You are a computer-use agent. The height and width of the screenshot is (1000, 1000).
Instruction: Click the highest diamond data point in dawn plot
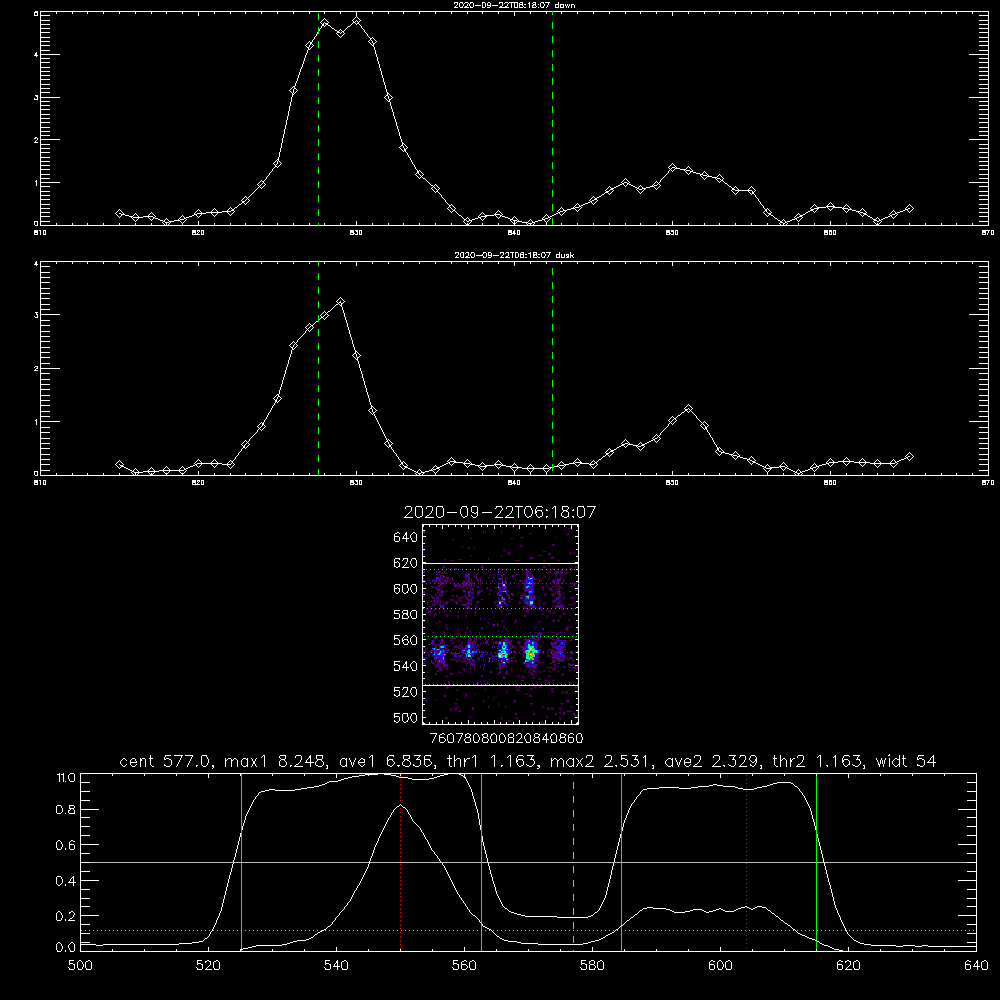tap(357, 21)
